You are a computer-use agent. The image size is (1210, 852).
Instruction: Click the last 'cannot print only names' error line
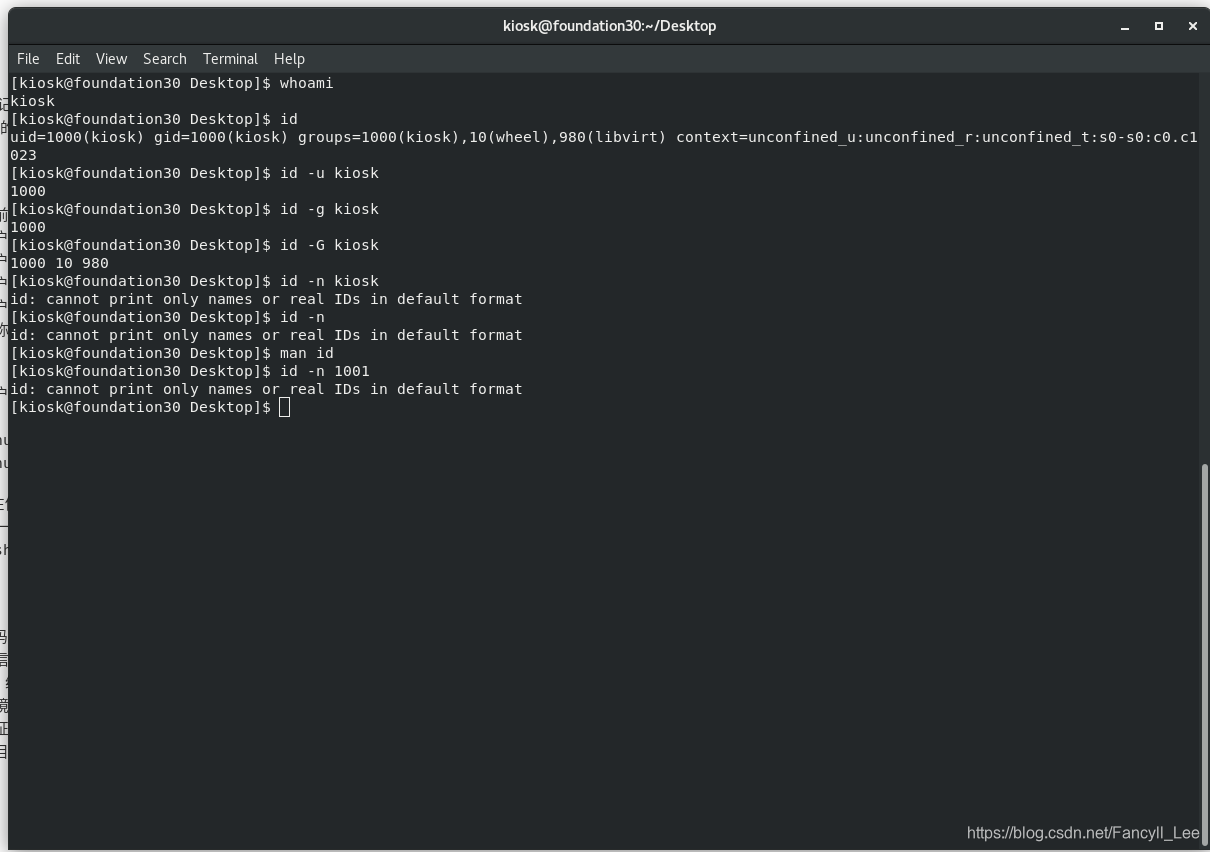[266, 389]
